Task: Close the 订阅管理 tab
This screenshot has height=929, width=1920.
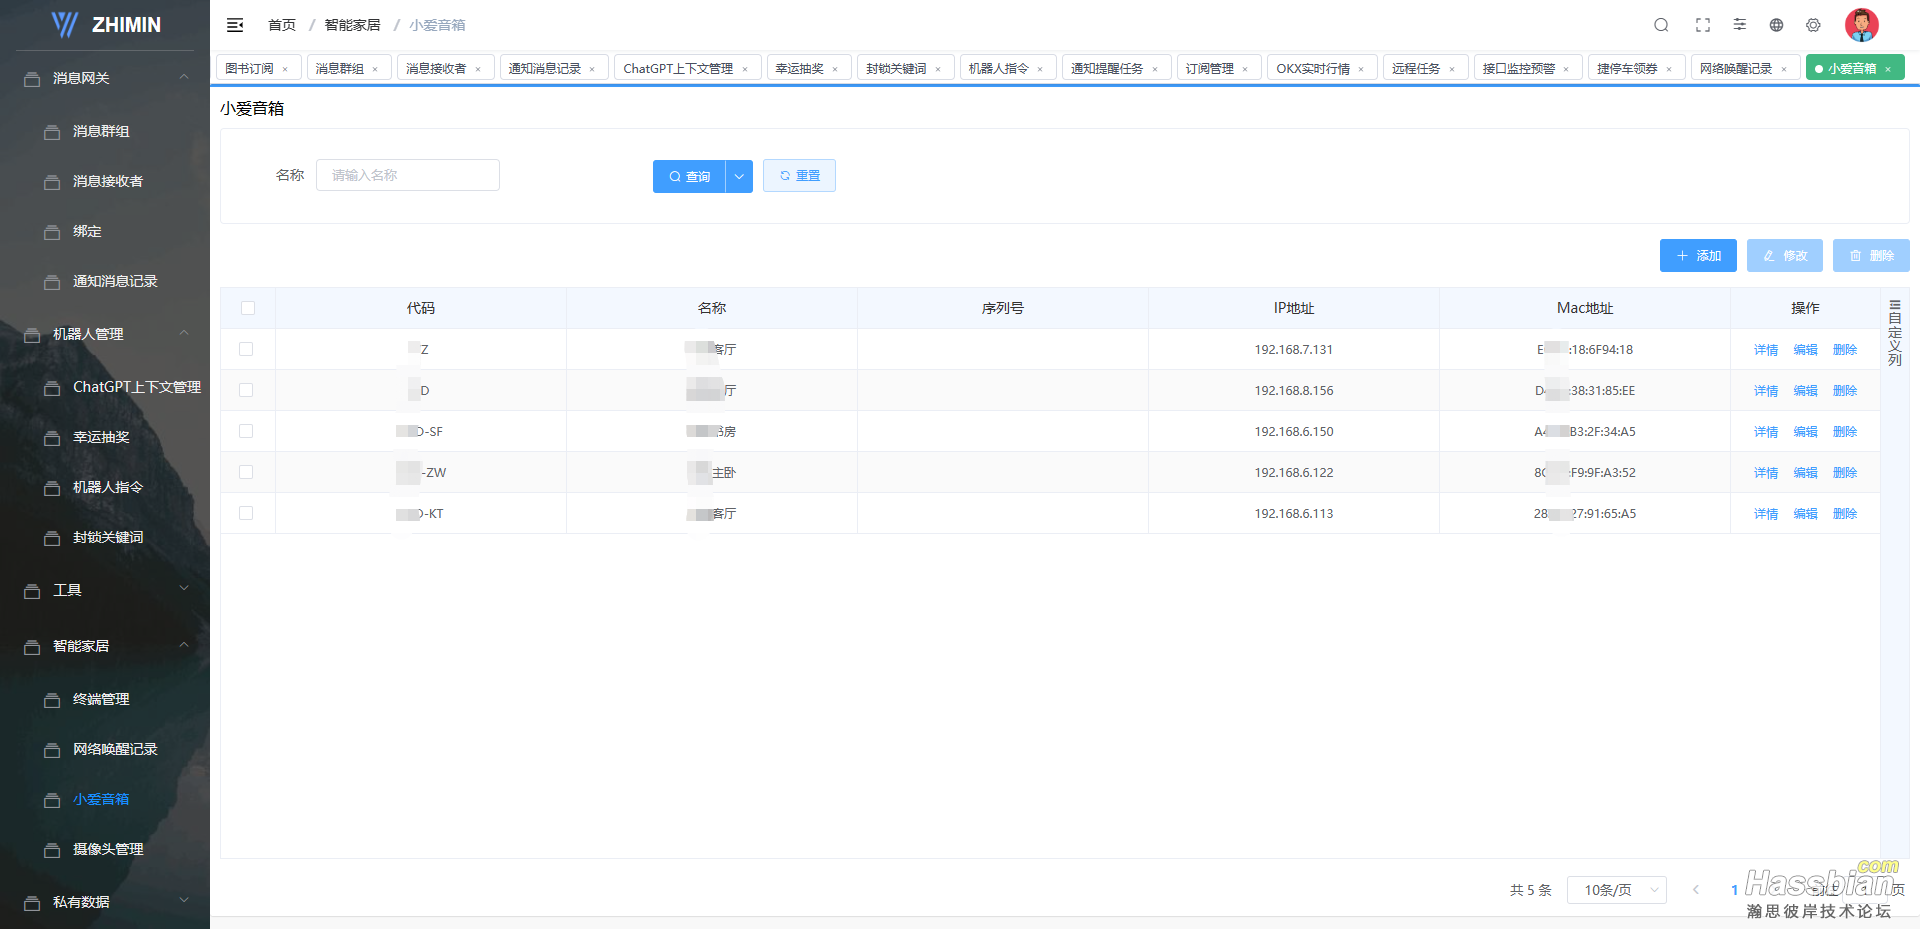Action: click(x=1245, y=69)
